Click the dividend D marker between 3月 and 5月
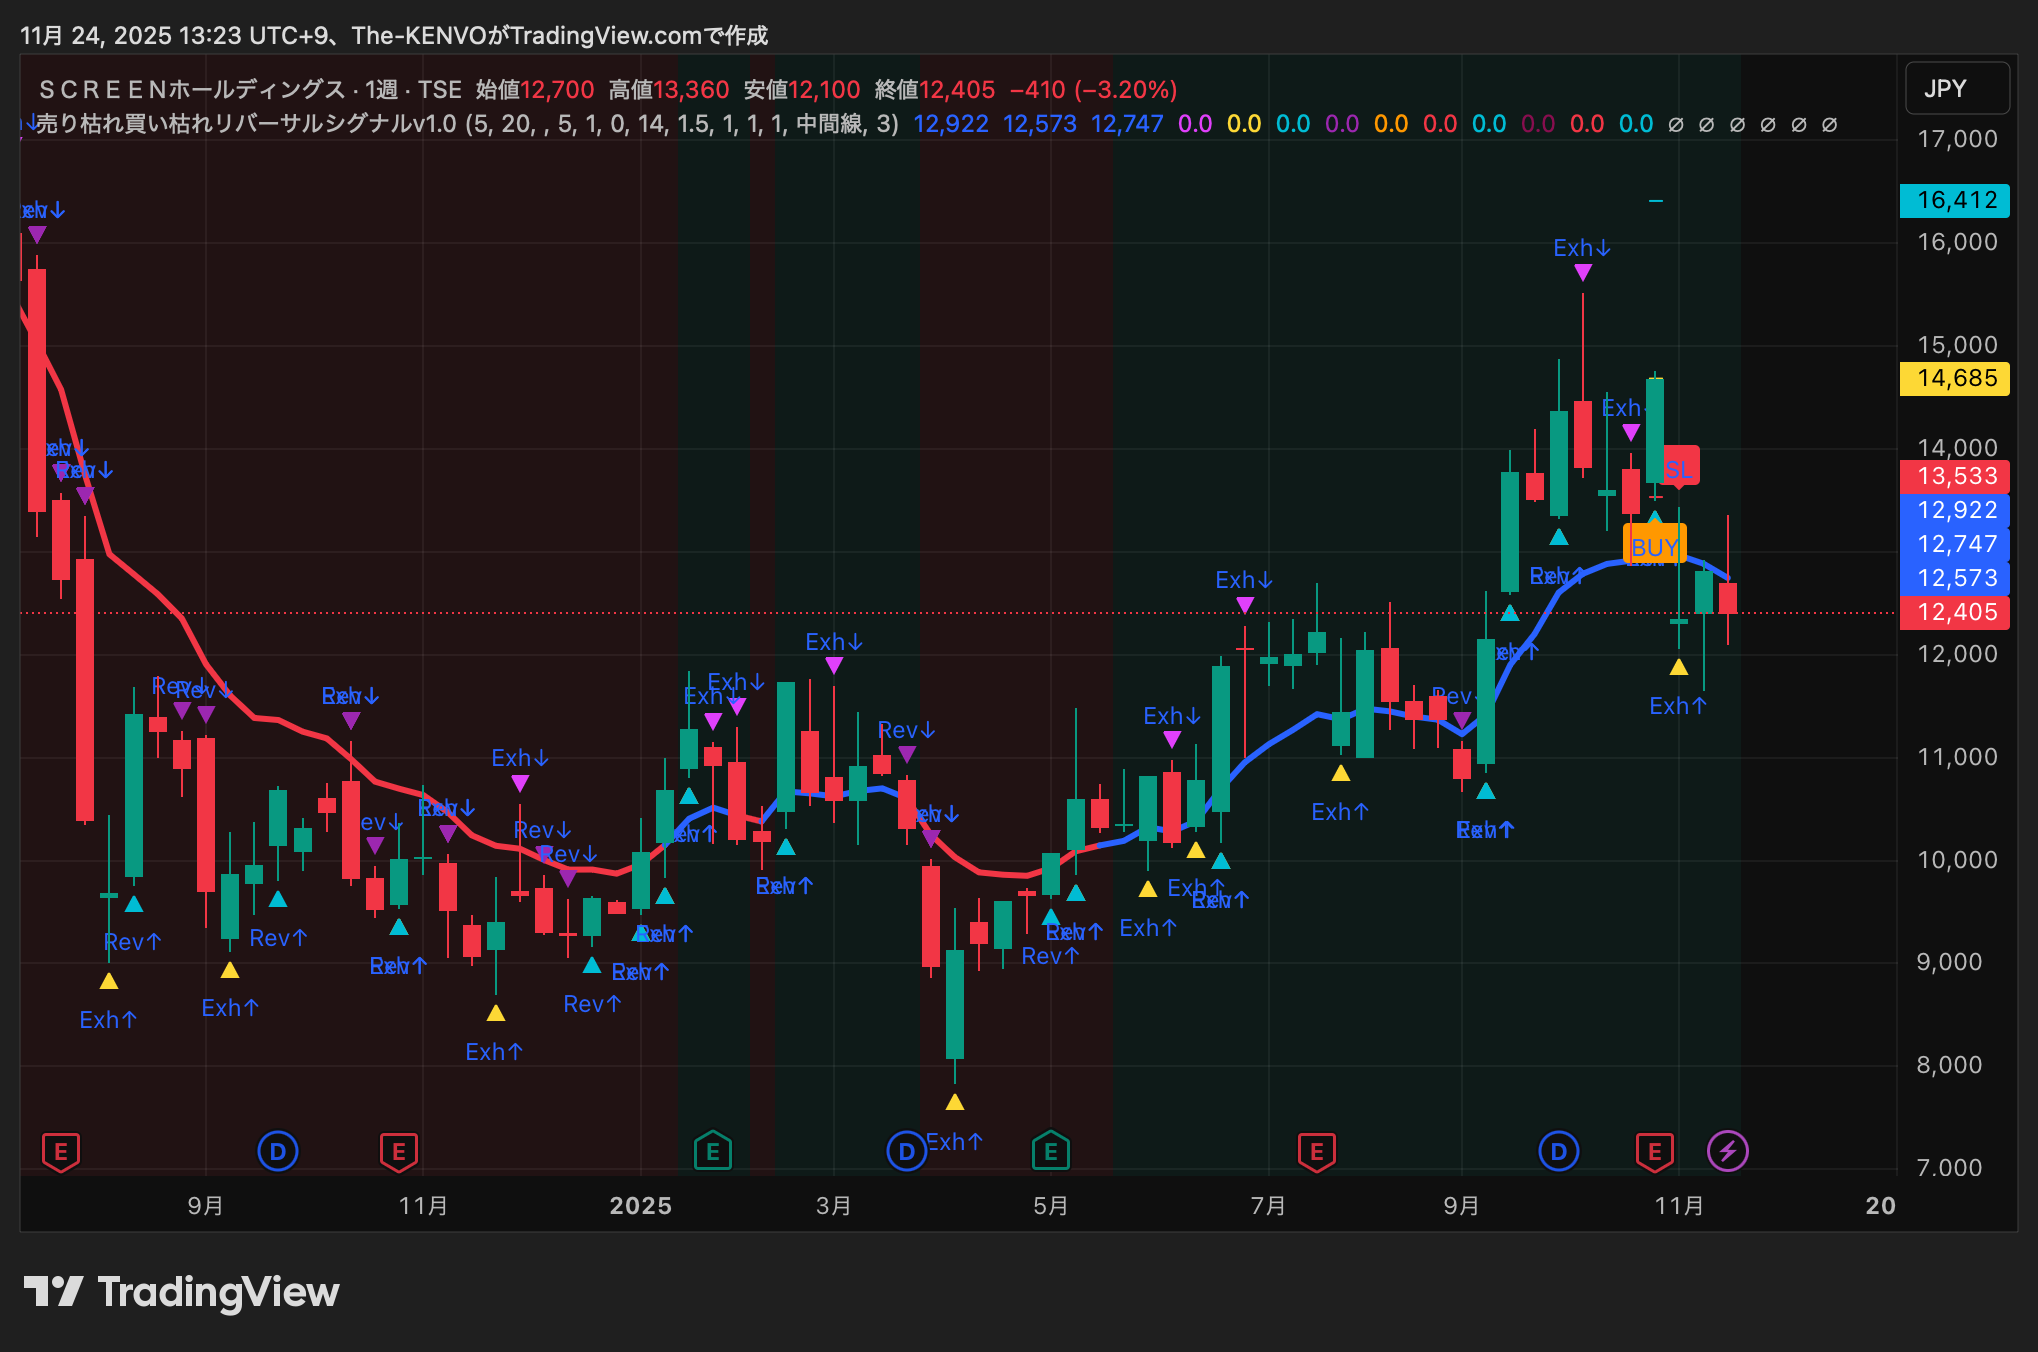Viewport: 2038px width, 1352px height. [906, 1151]
